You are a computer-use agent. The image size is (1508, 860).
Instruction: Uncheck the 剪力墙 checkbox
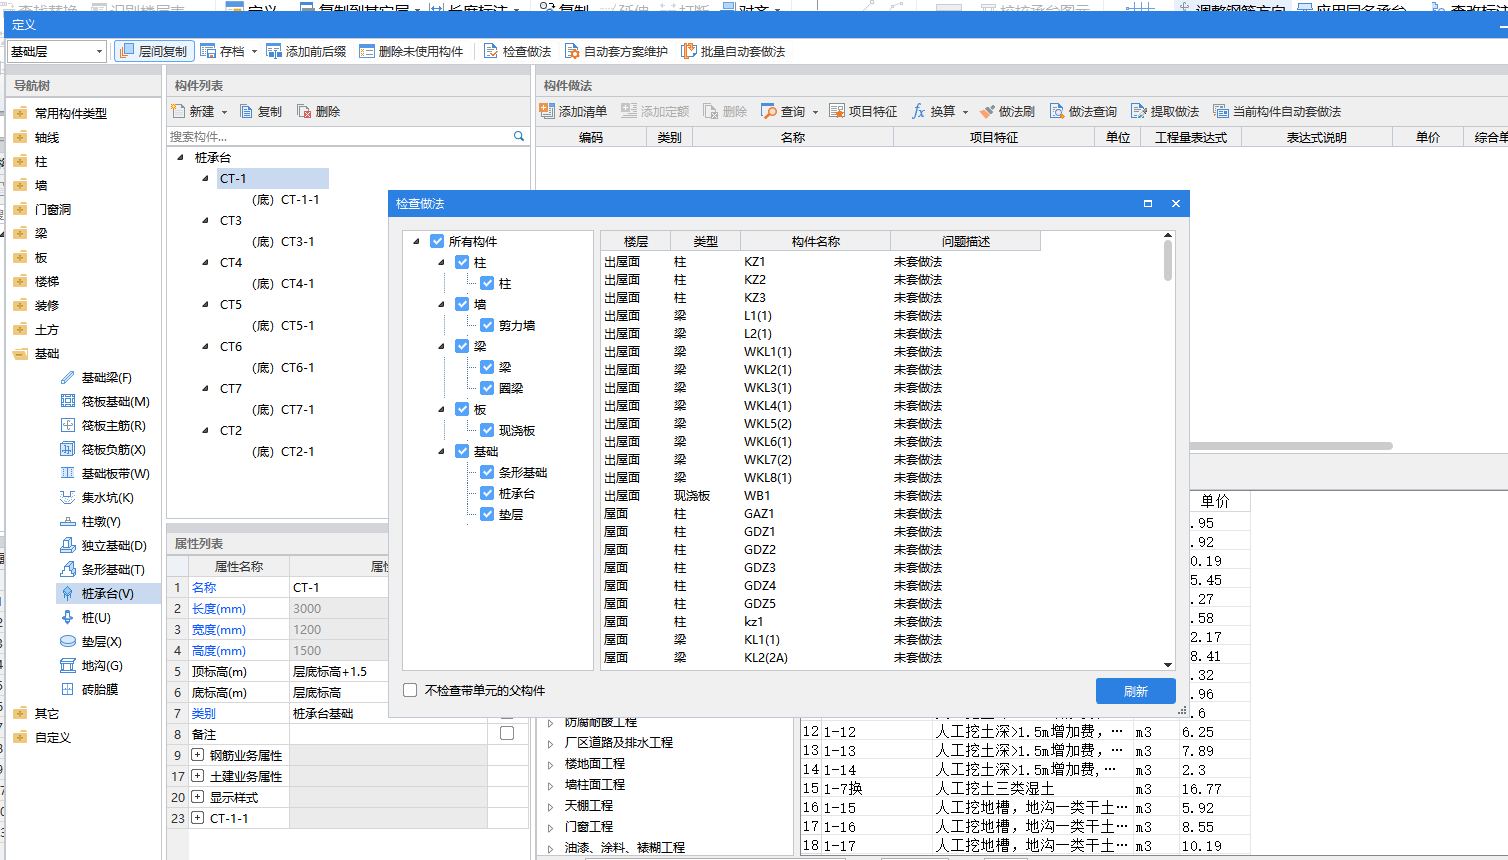(487, 325)
